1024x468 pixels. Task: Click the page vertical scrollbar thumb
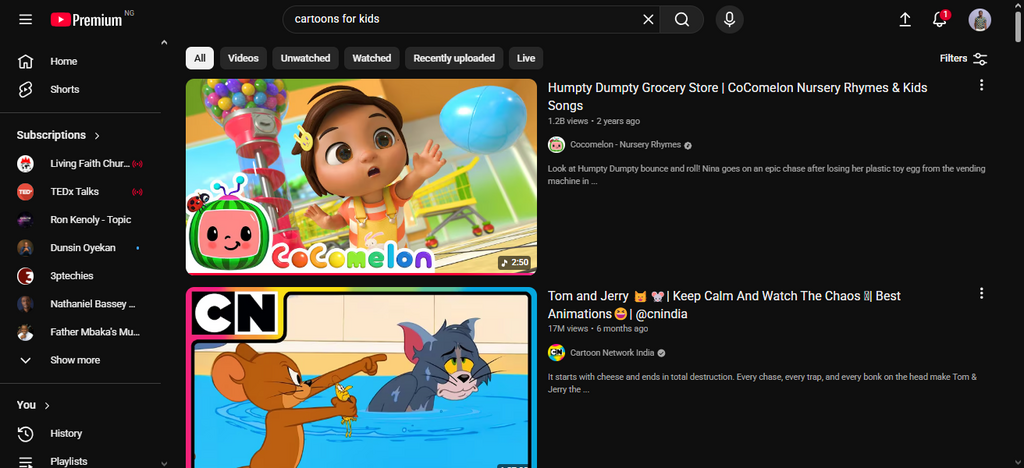coord(1017,25)
